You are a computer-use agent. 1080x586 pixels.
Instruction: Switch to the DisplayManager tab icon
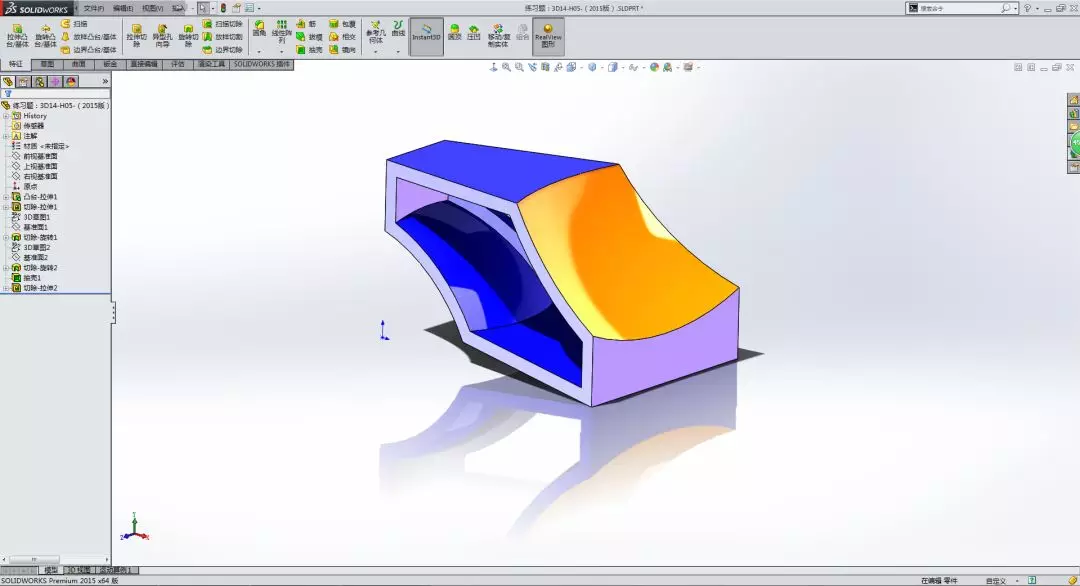pos(71,81)
